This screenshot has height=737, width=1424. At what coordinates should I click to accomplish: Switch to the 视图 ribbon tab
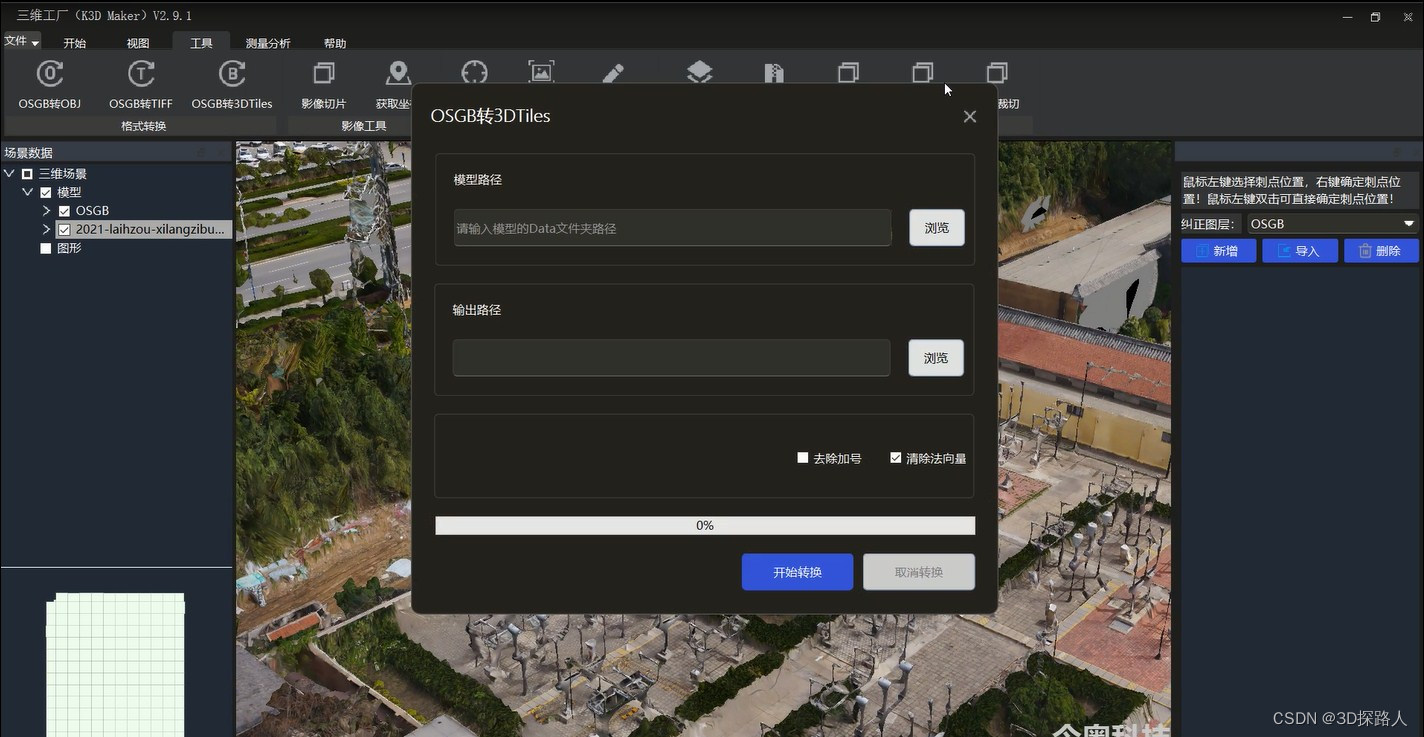[138, 43]
